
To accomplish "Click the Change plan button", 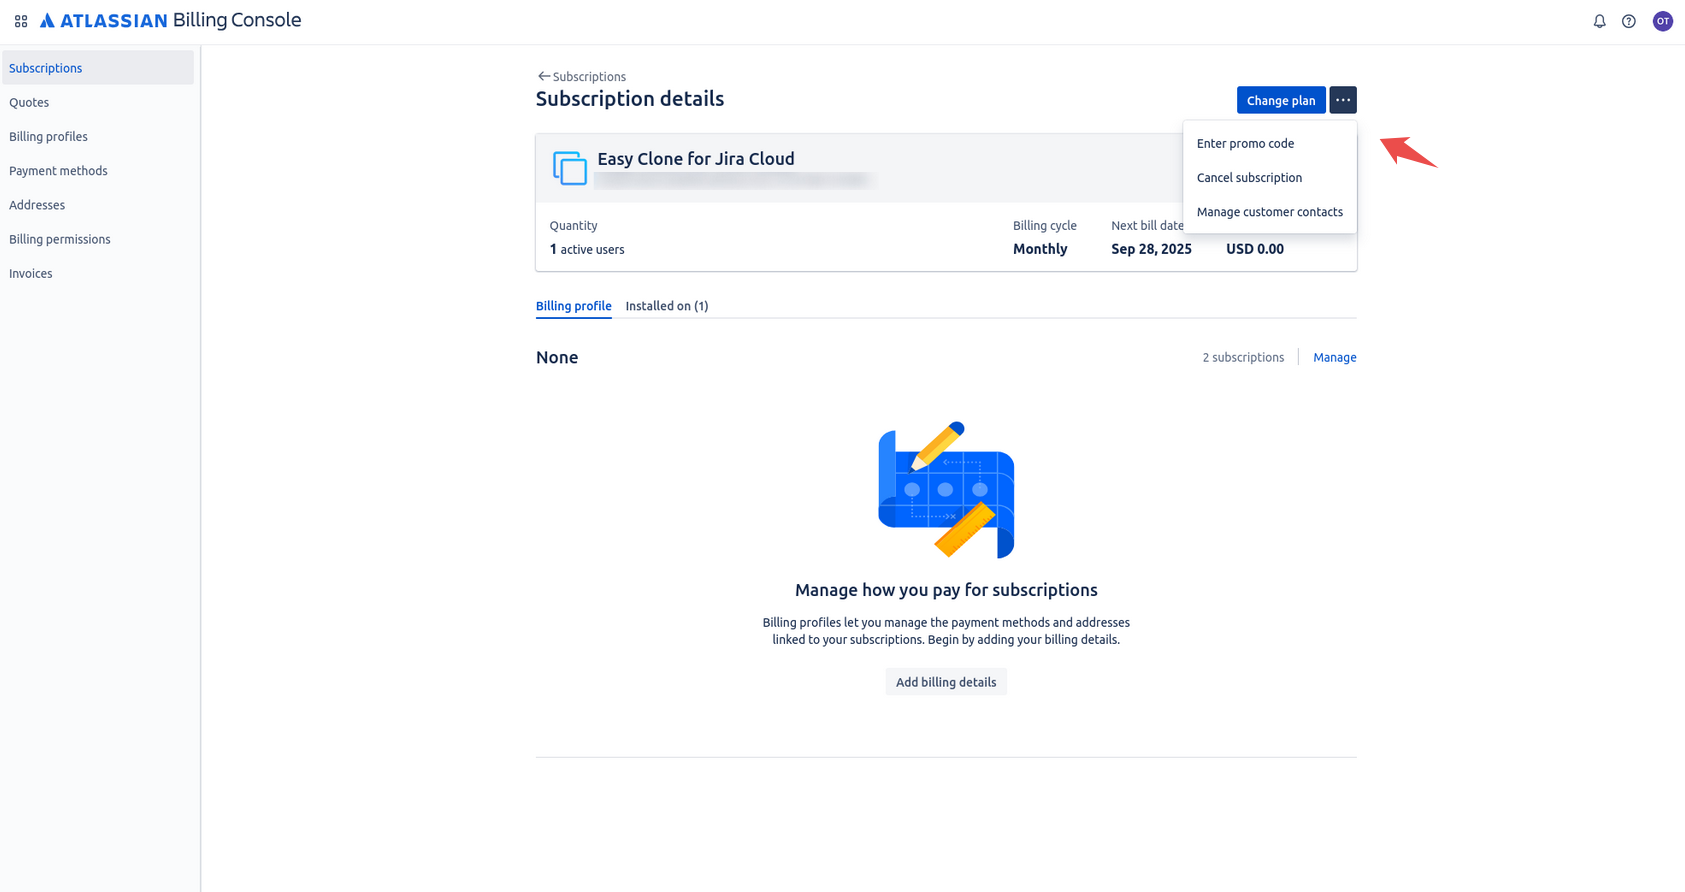I will point(1281,100).
